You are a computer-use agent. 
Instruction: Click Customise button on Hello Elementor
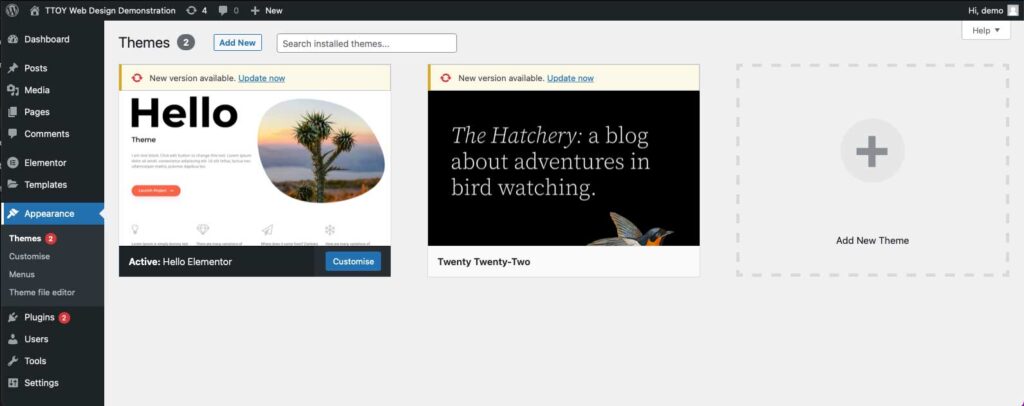click(x=353, y=262)
